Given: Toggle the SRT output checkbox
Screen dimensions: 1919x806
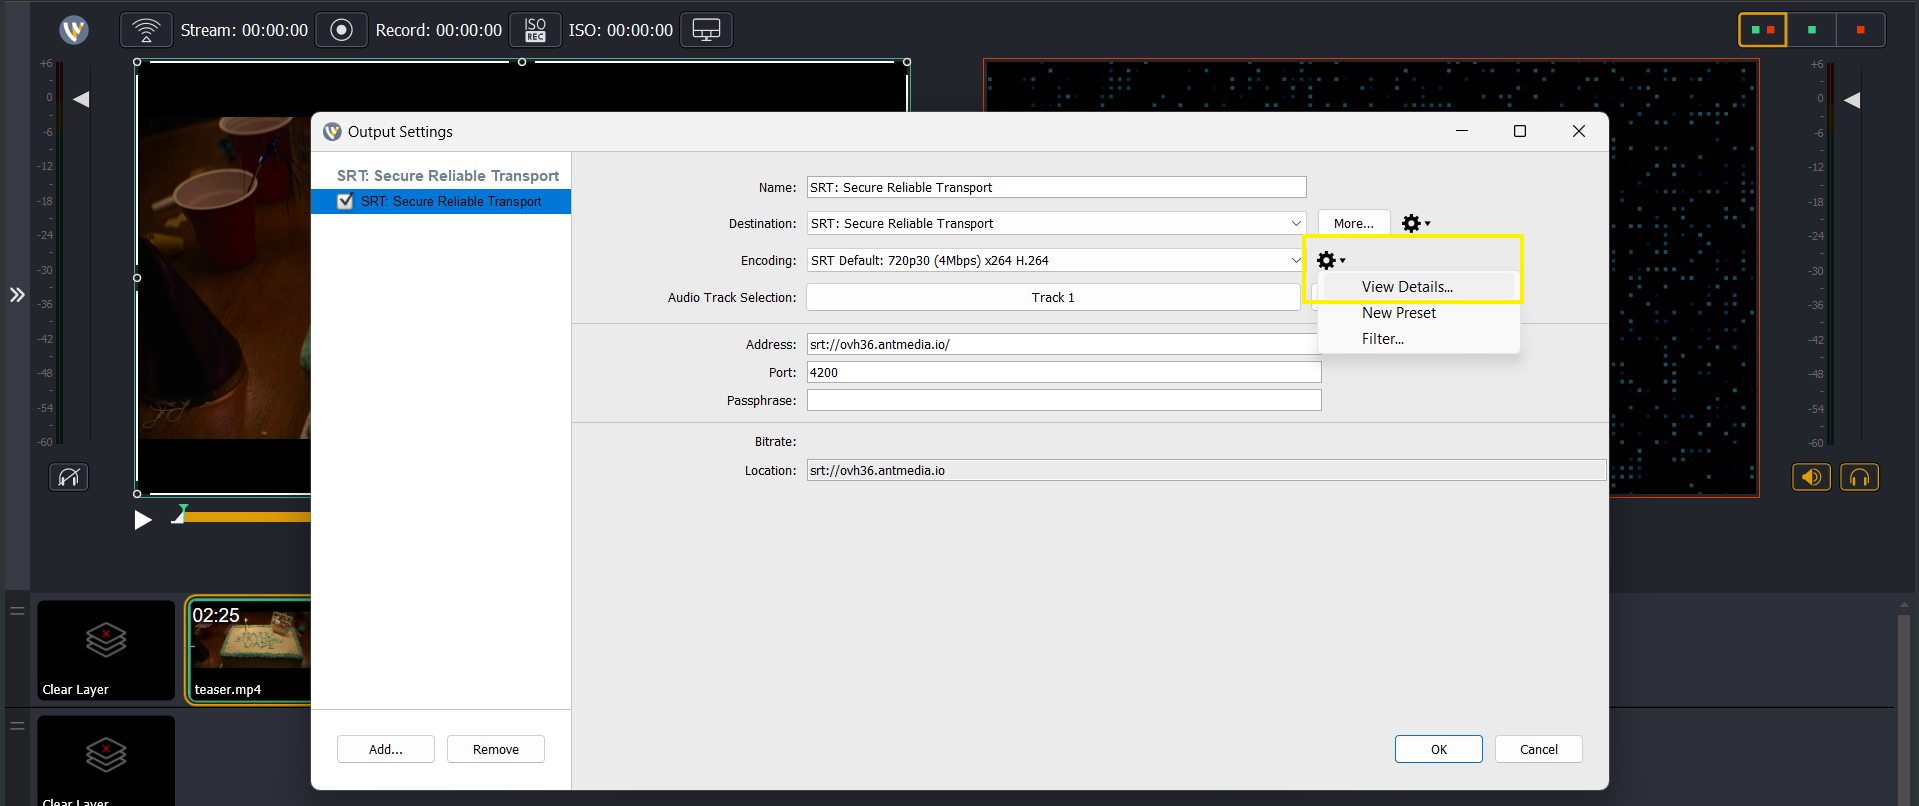Looking at the screenshot, I should tap(346, 201).
